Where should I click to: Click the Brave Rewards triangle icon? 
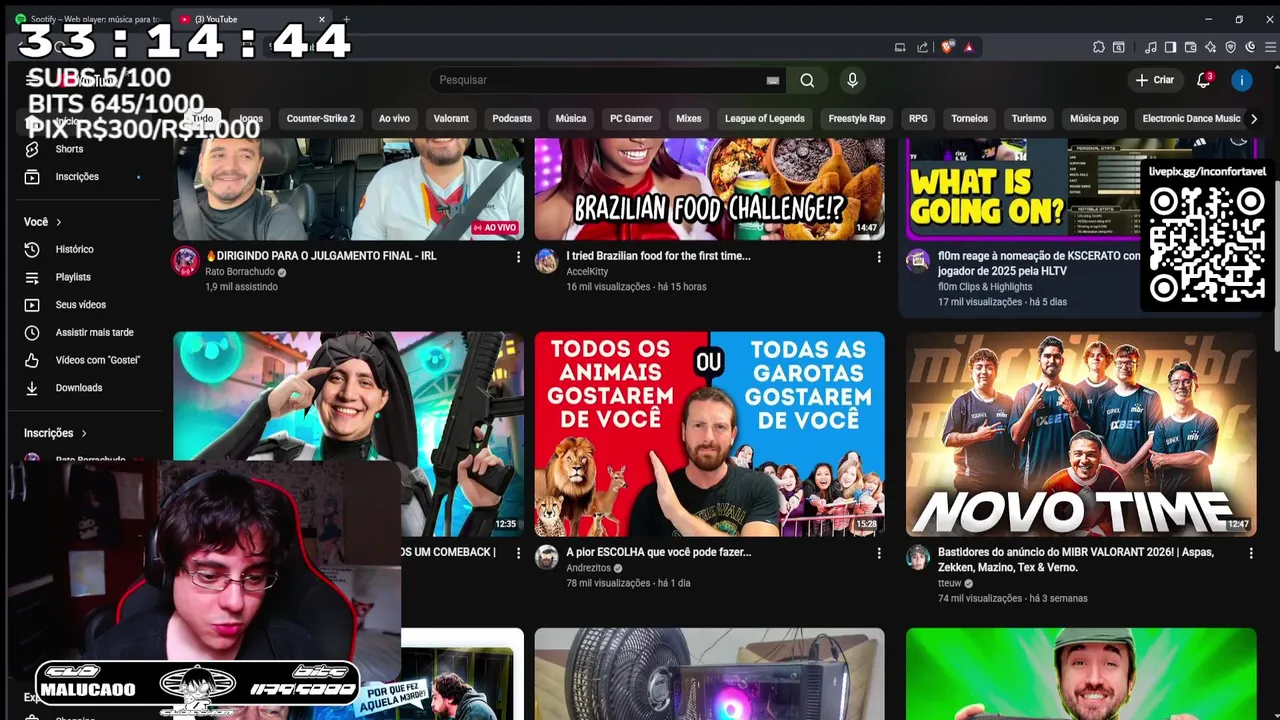[969, 47]
